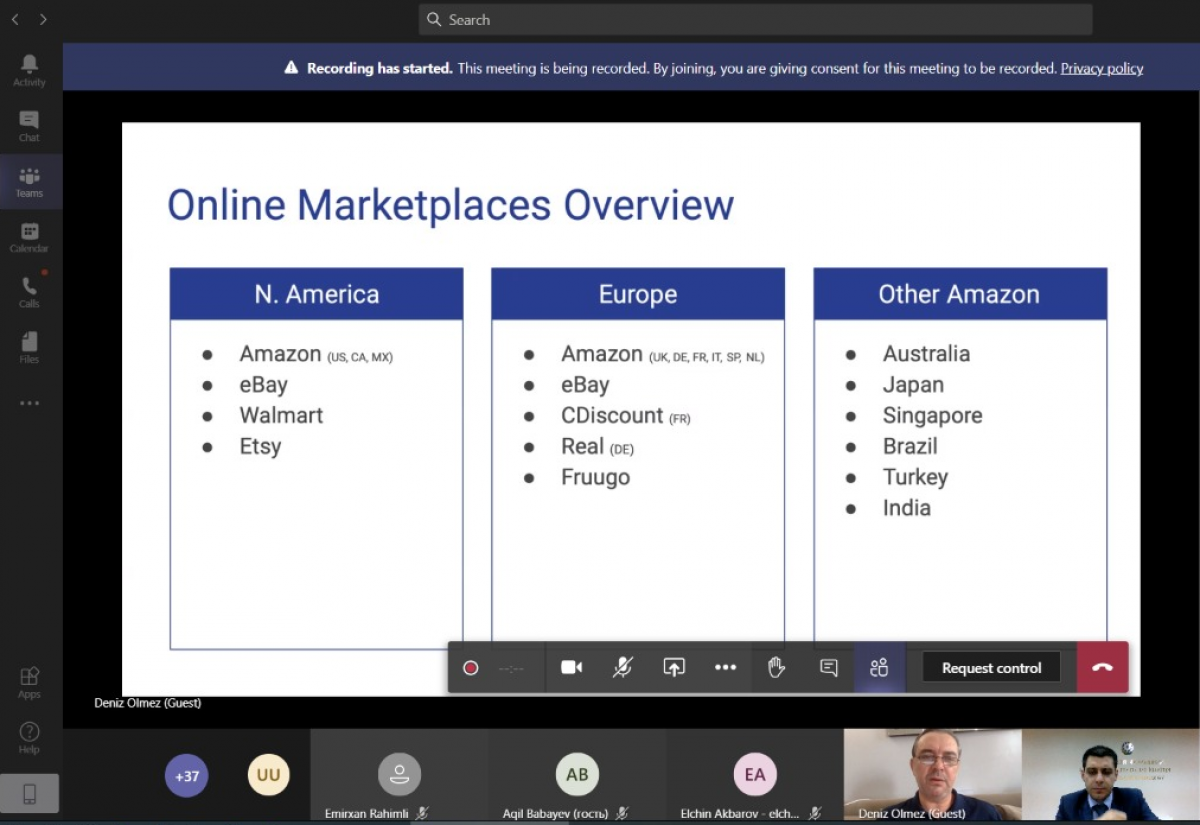
Task: Show the meeting conversation panel
Action: (828, 668)
